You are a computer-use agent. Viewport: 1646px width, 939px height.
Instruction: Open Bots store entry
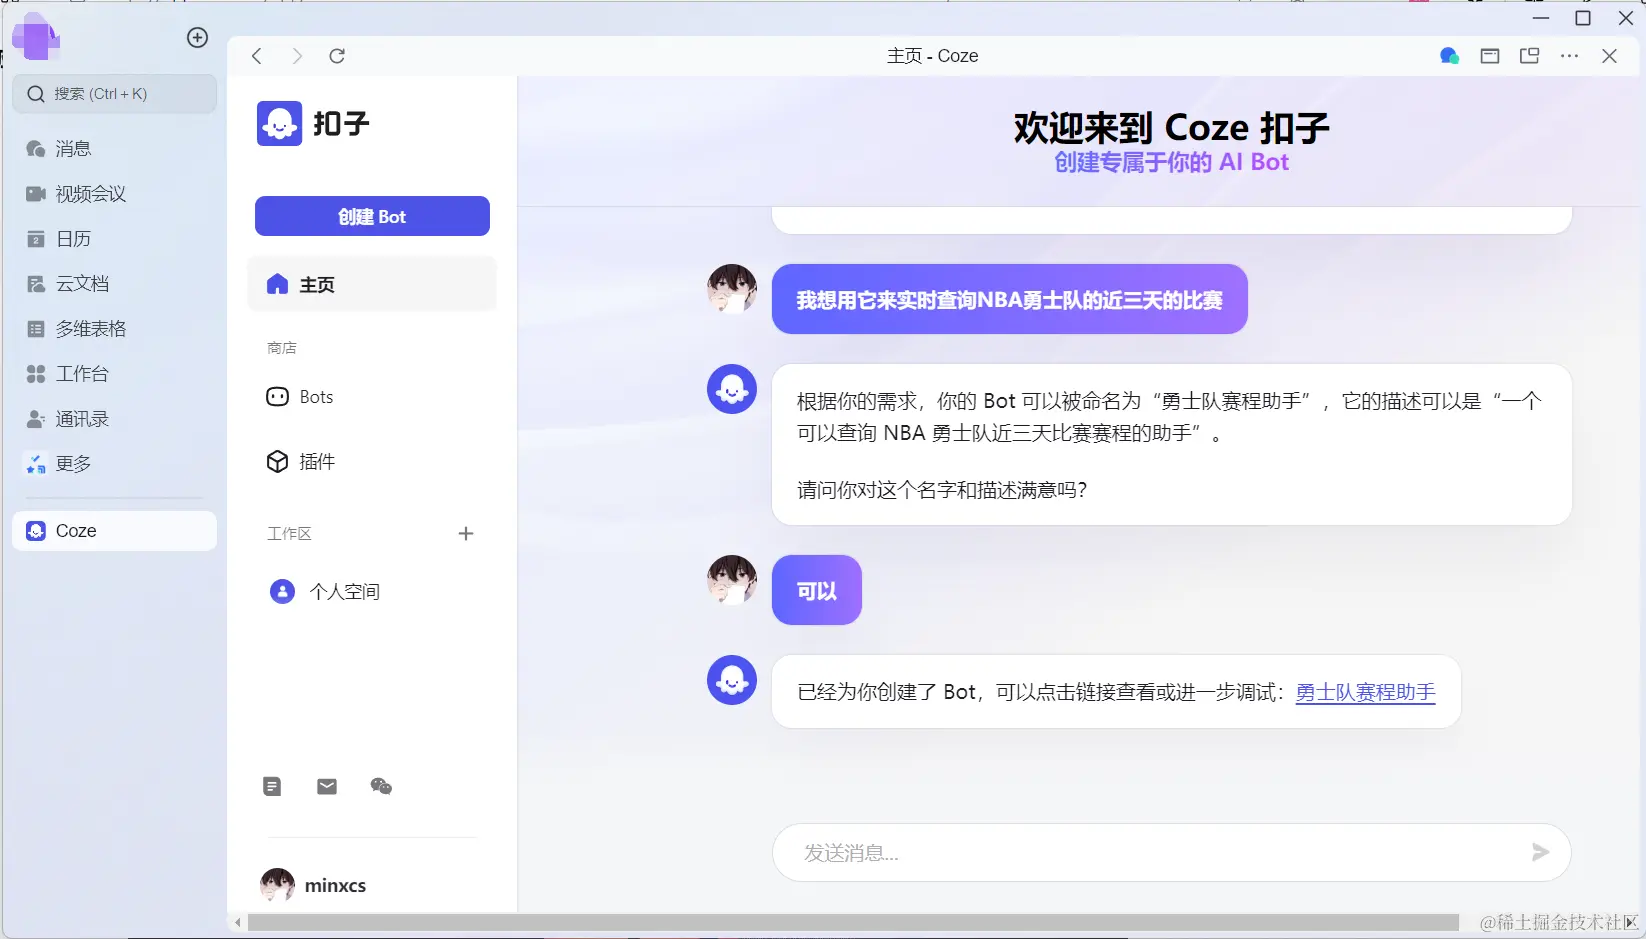372,397
